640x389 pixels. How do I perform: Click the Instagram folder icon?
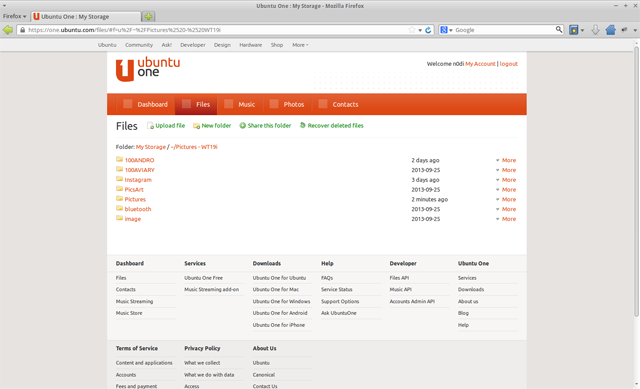[119, 179]
